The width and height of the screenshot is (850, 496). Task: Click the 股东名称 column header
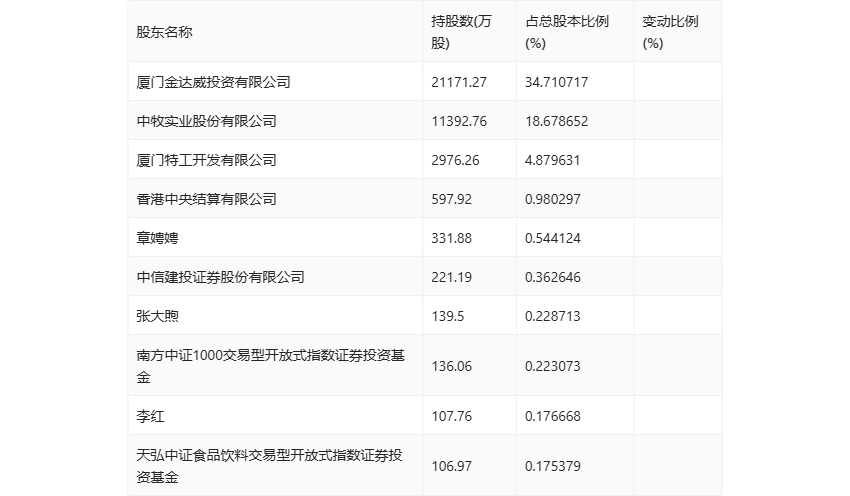tap(164, 32)
